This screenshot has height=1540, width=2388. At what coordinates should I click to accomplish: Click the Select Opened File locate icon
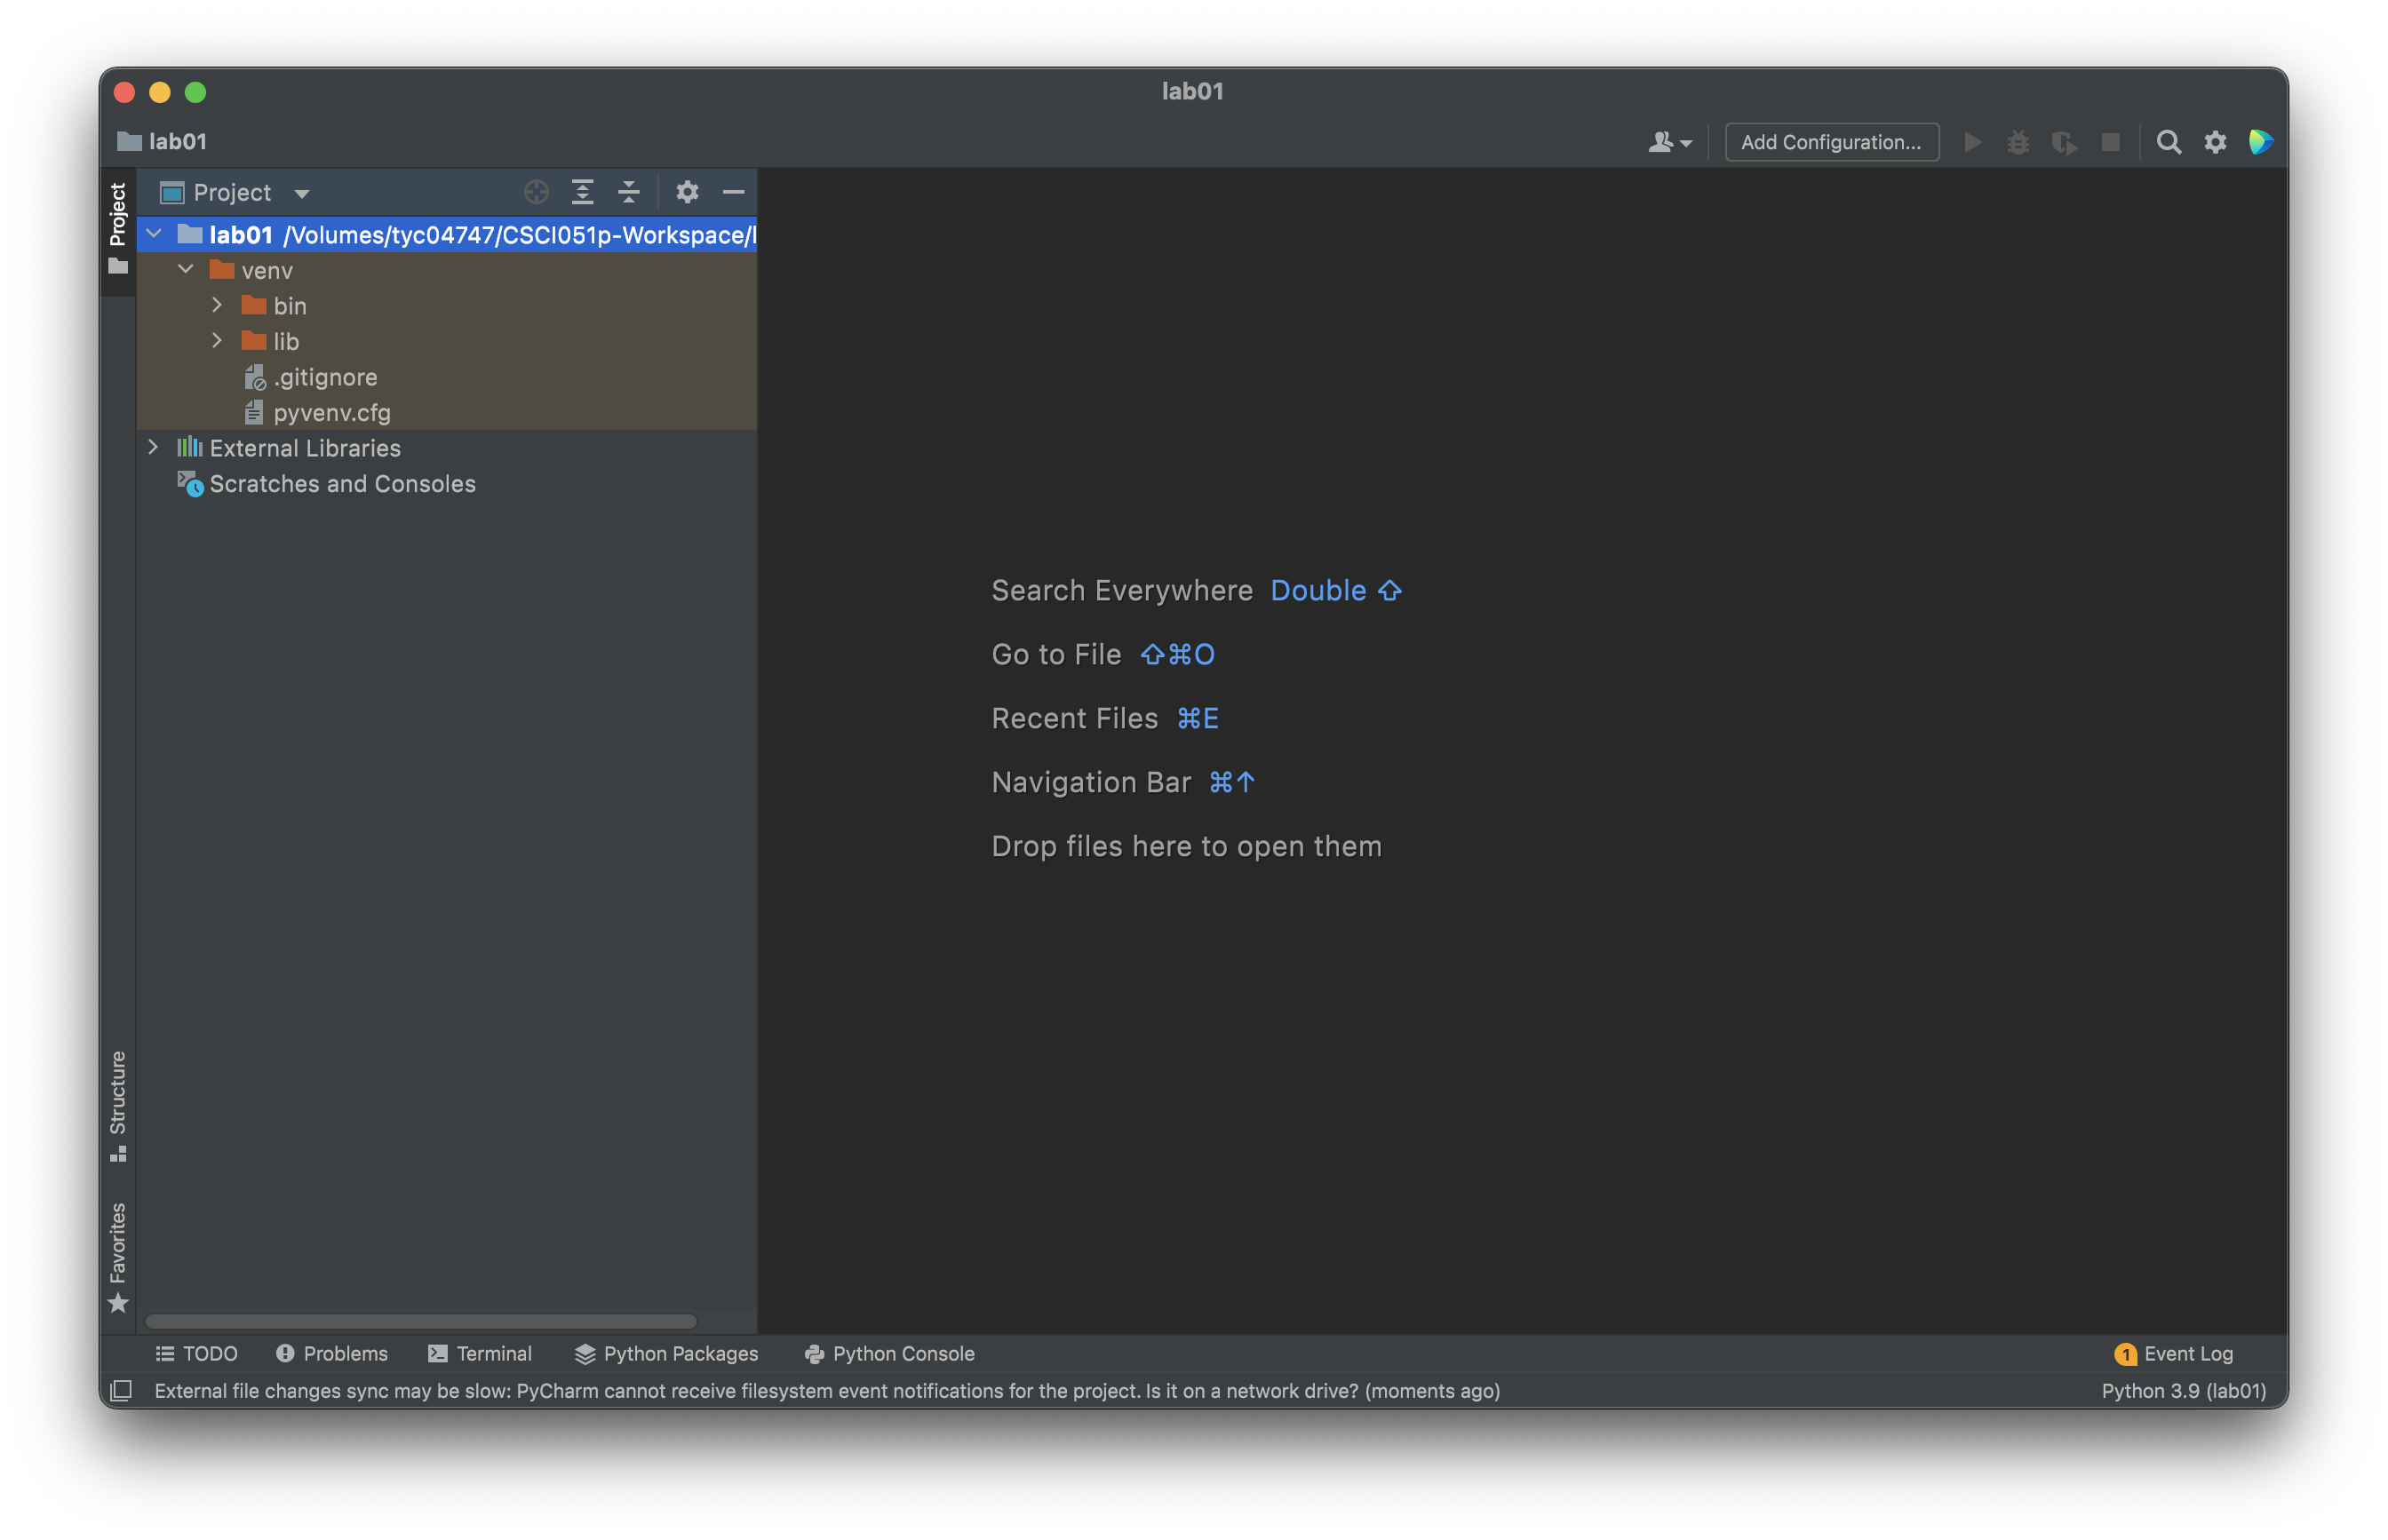tap(536, 192)
